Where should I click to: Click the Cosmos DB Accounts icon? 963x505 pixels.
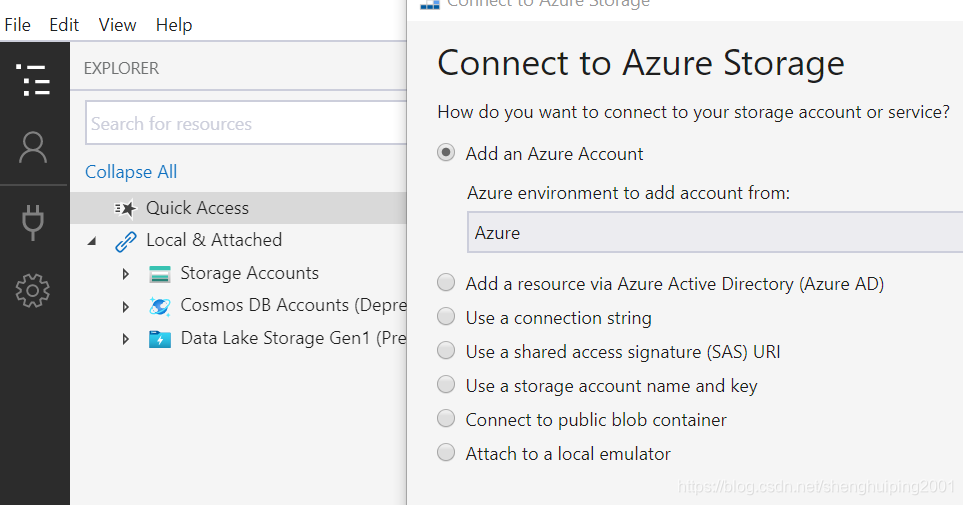point(160,306)
